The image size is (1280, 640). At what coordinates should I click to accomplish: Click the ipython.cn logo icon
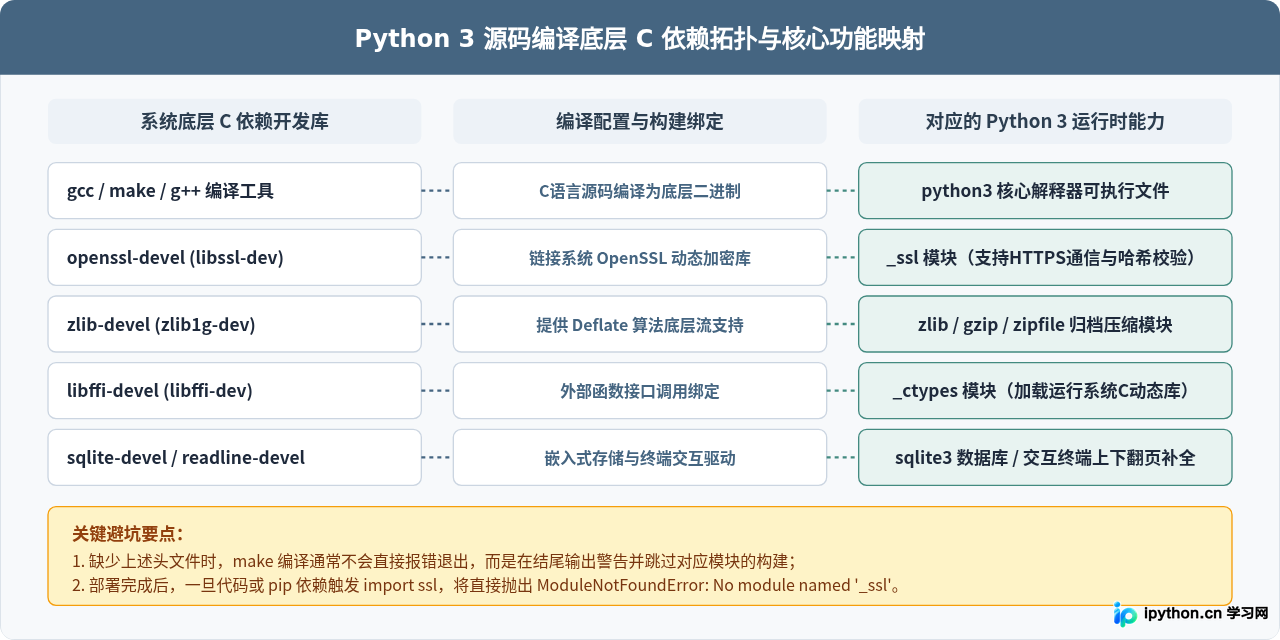1126,614
